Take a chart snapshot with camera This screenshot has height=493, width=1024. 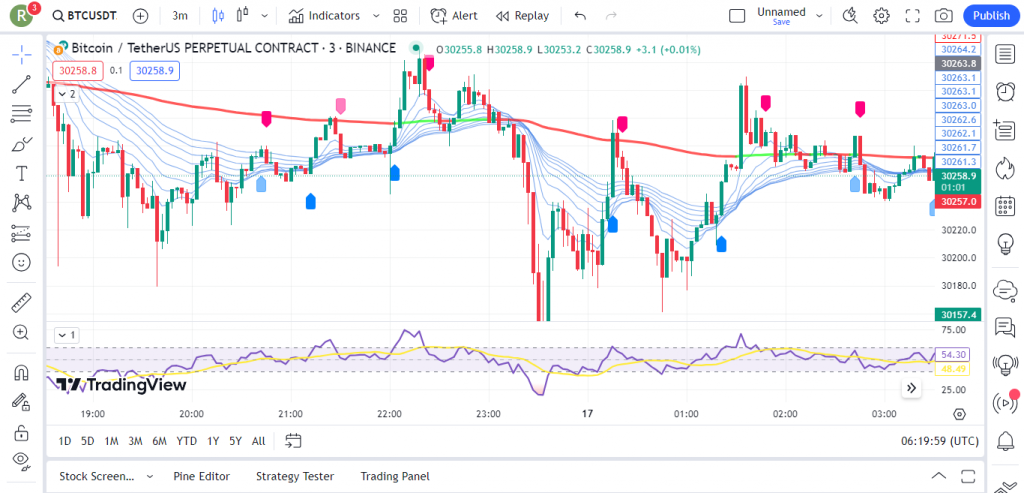point(943,16)
